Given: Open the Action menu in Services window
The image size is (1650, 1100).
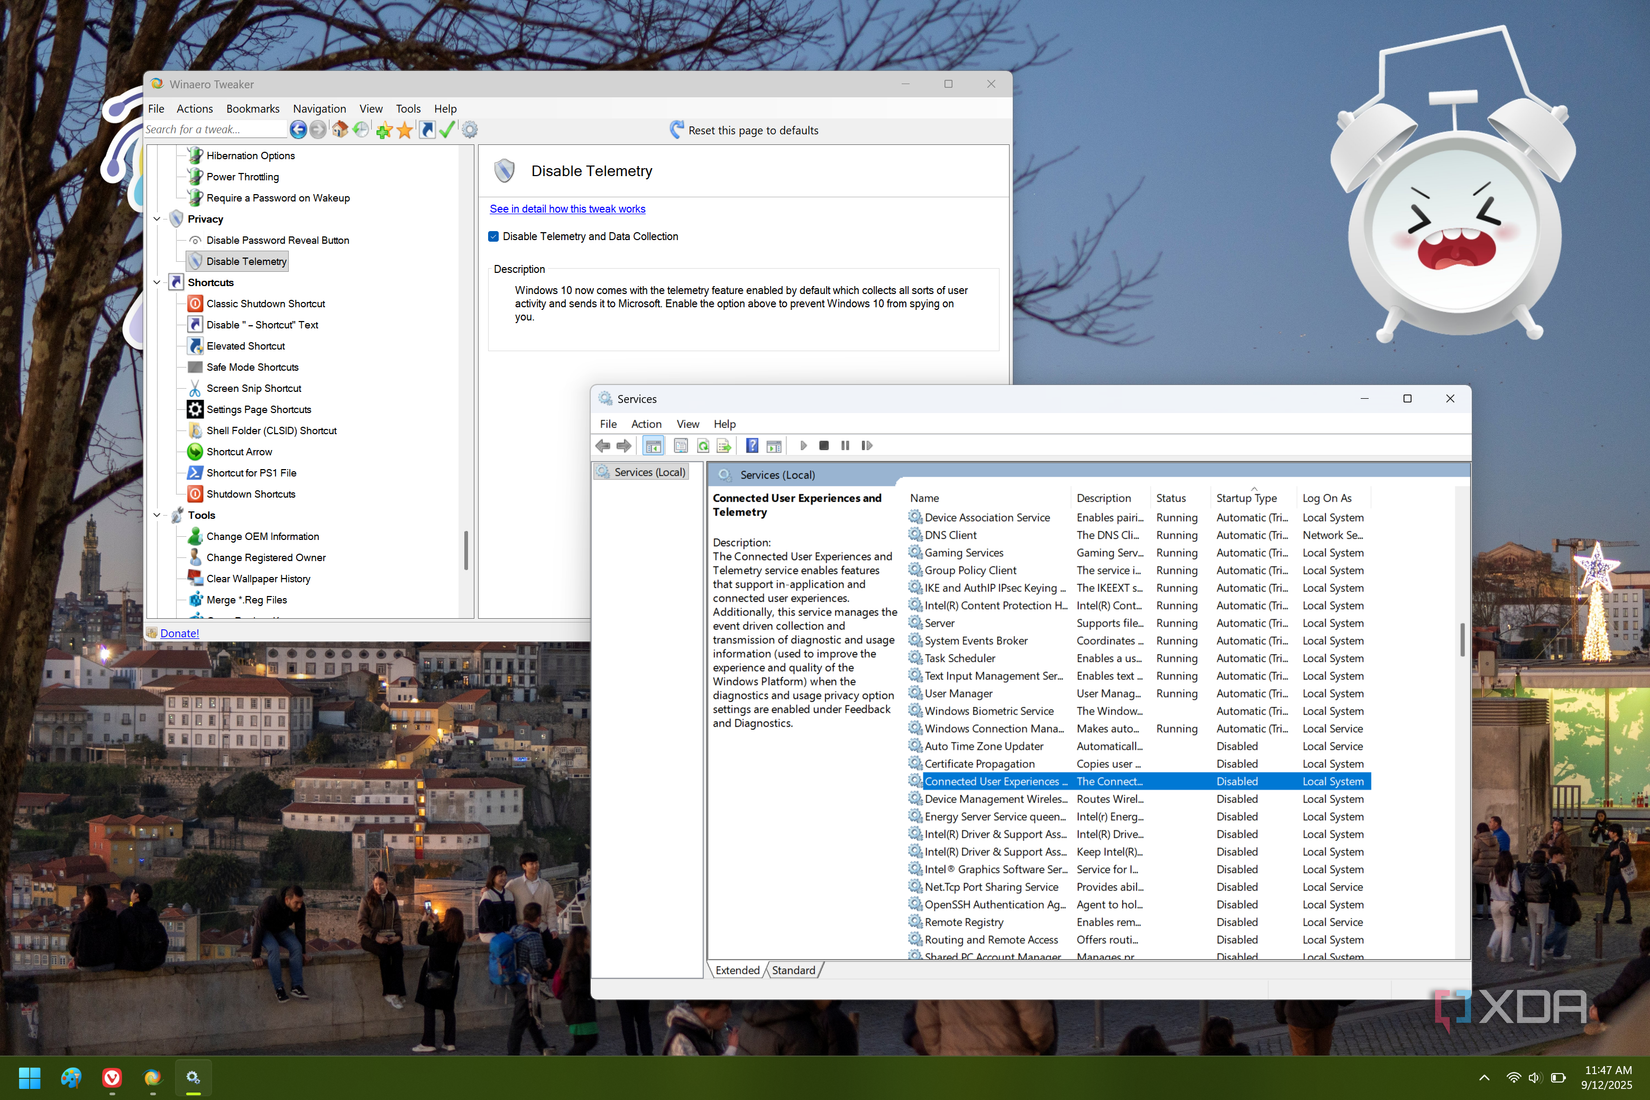Looking at the screenshot, I should point(646,423).
